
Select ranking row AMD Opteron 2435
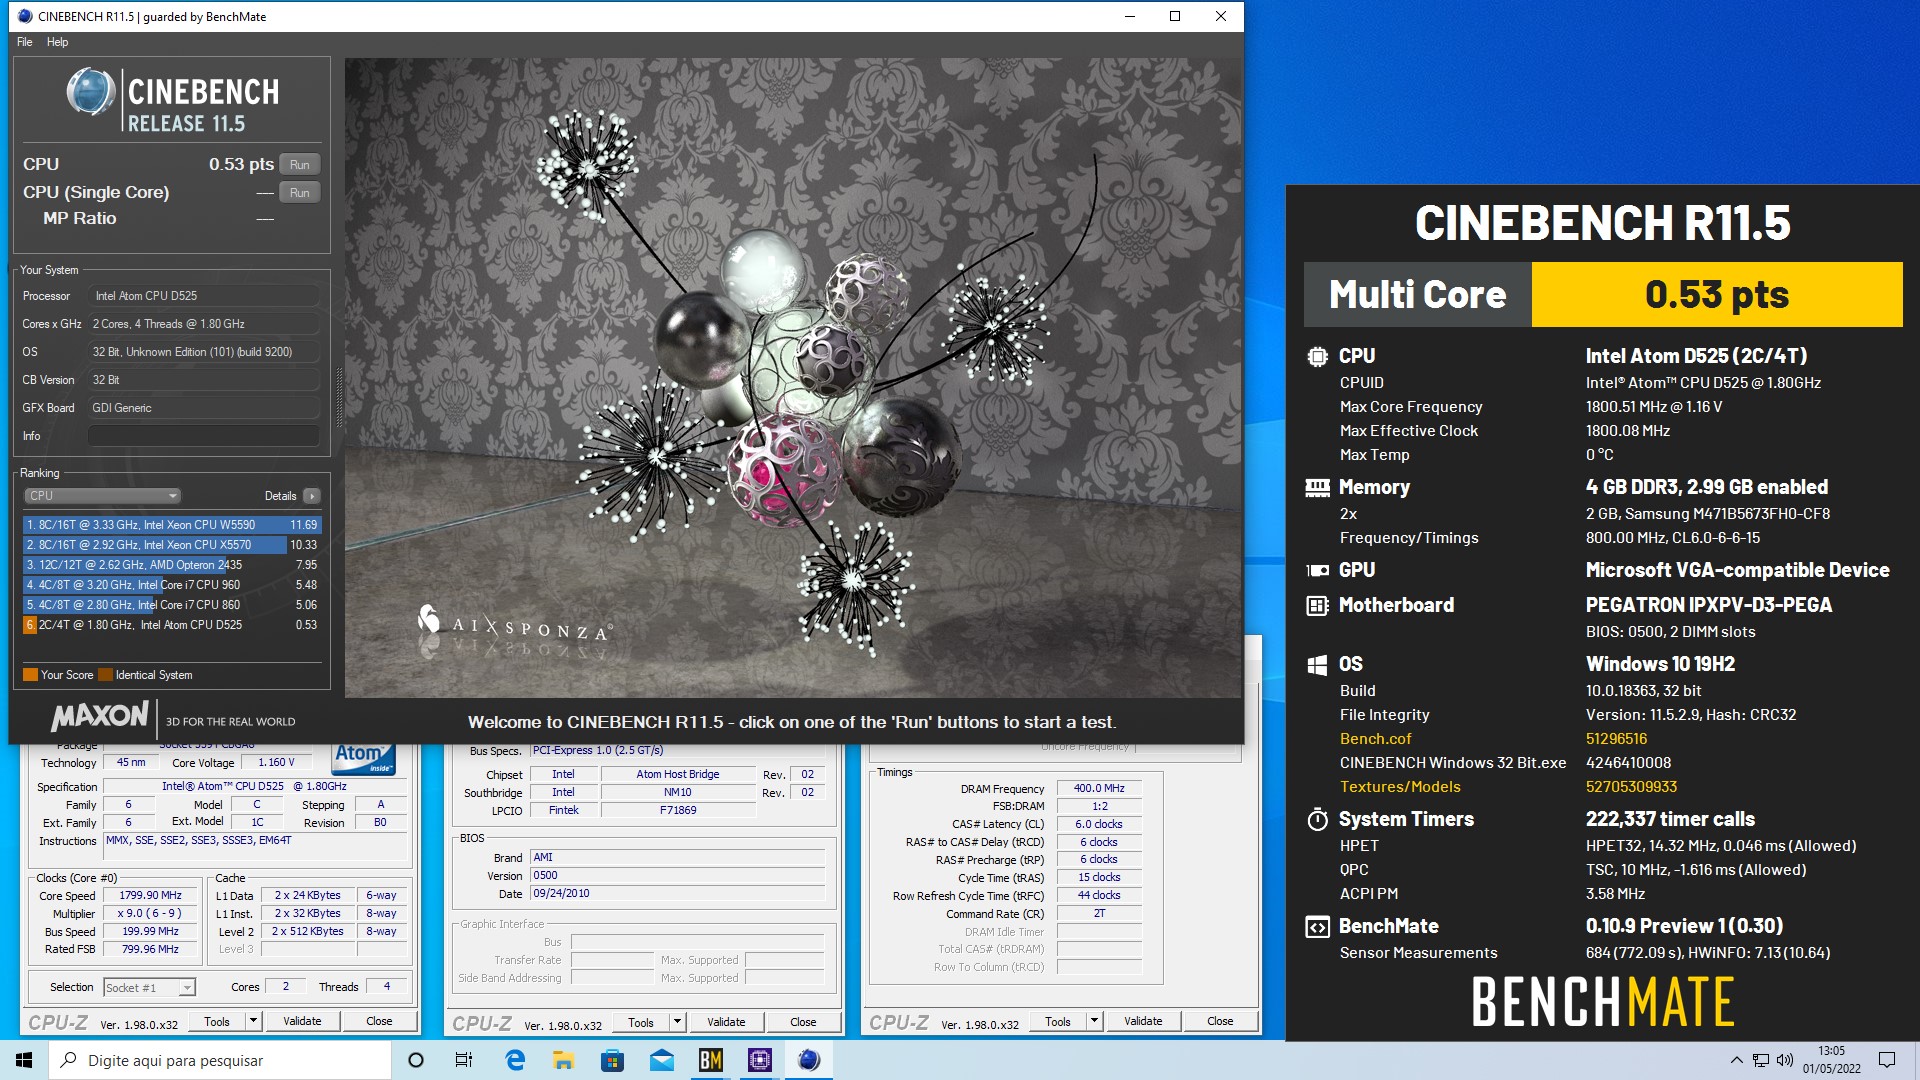pos(172,565)
